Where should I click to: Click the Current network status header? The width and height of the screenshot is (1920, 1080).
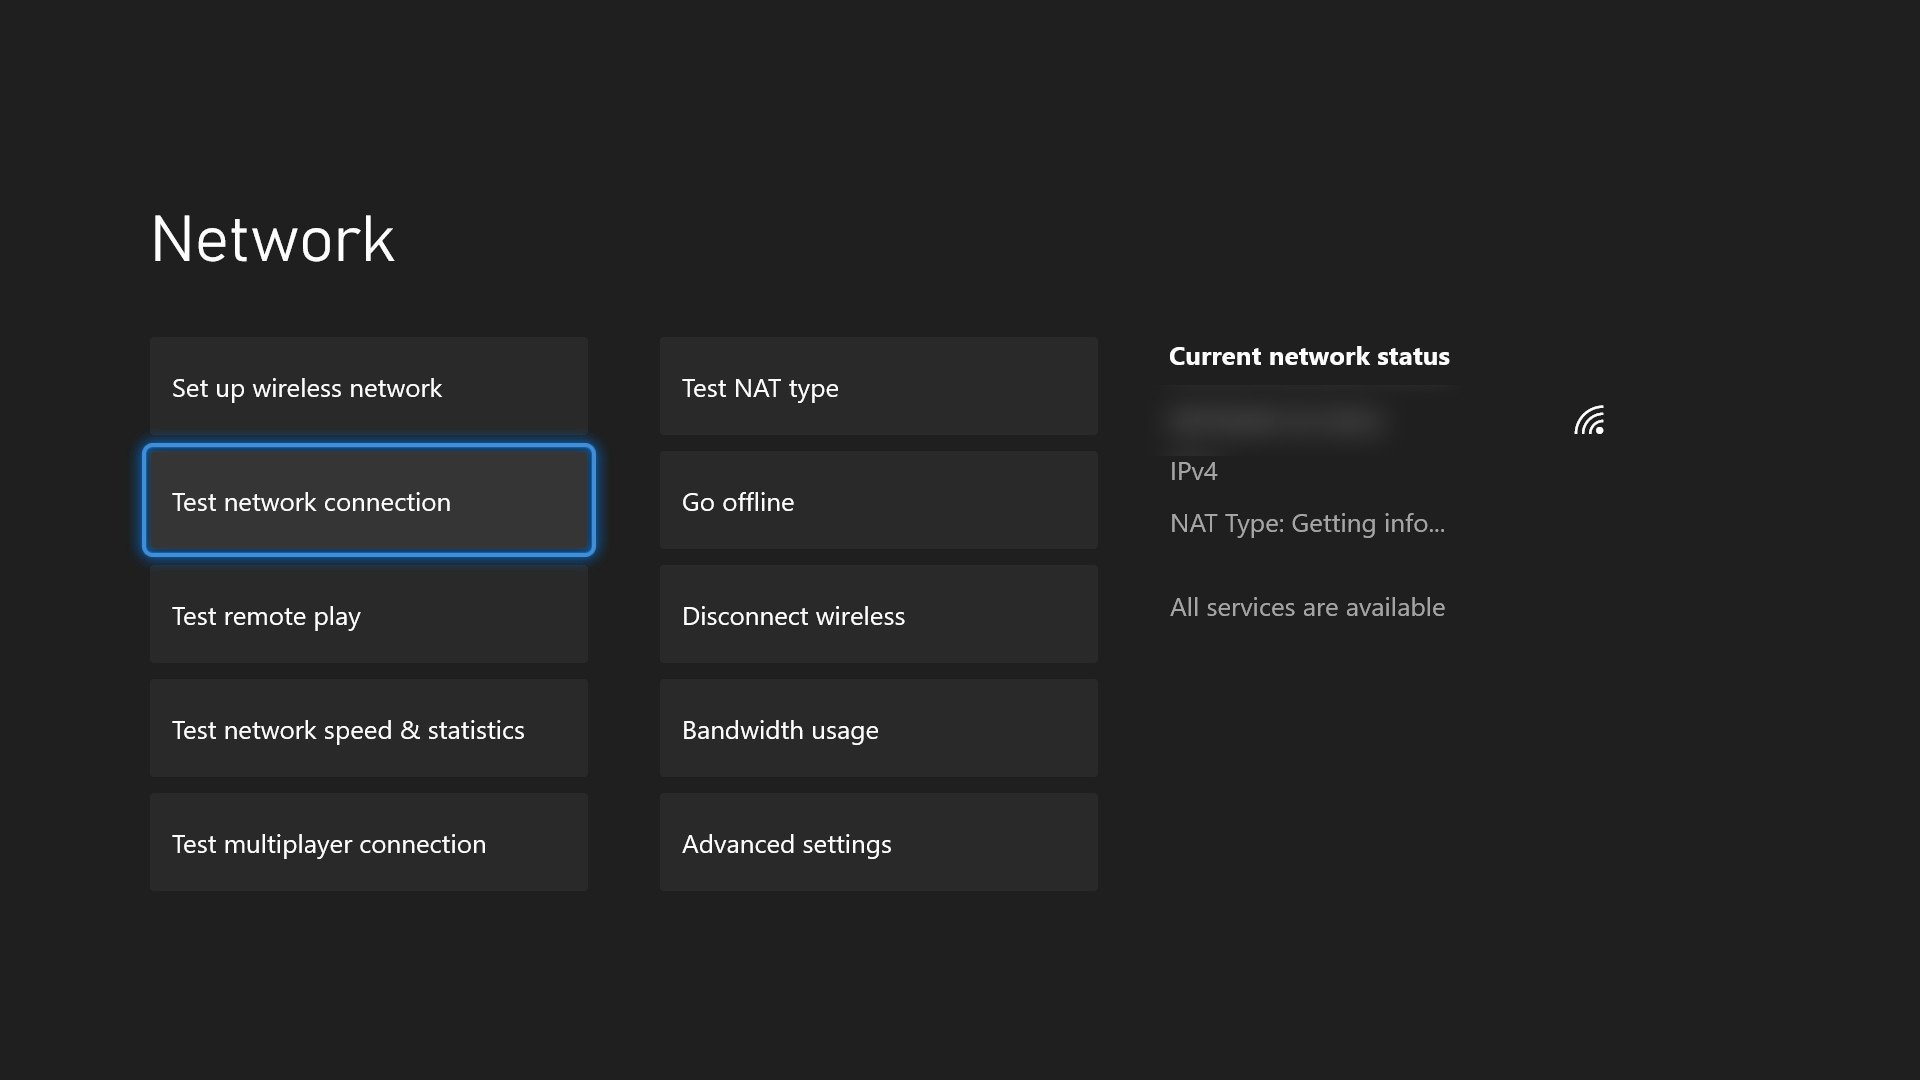(1309, 356)
